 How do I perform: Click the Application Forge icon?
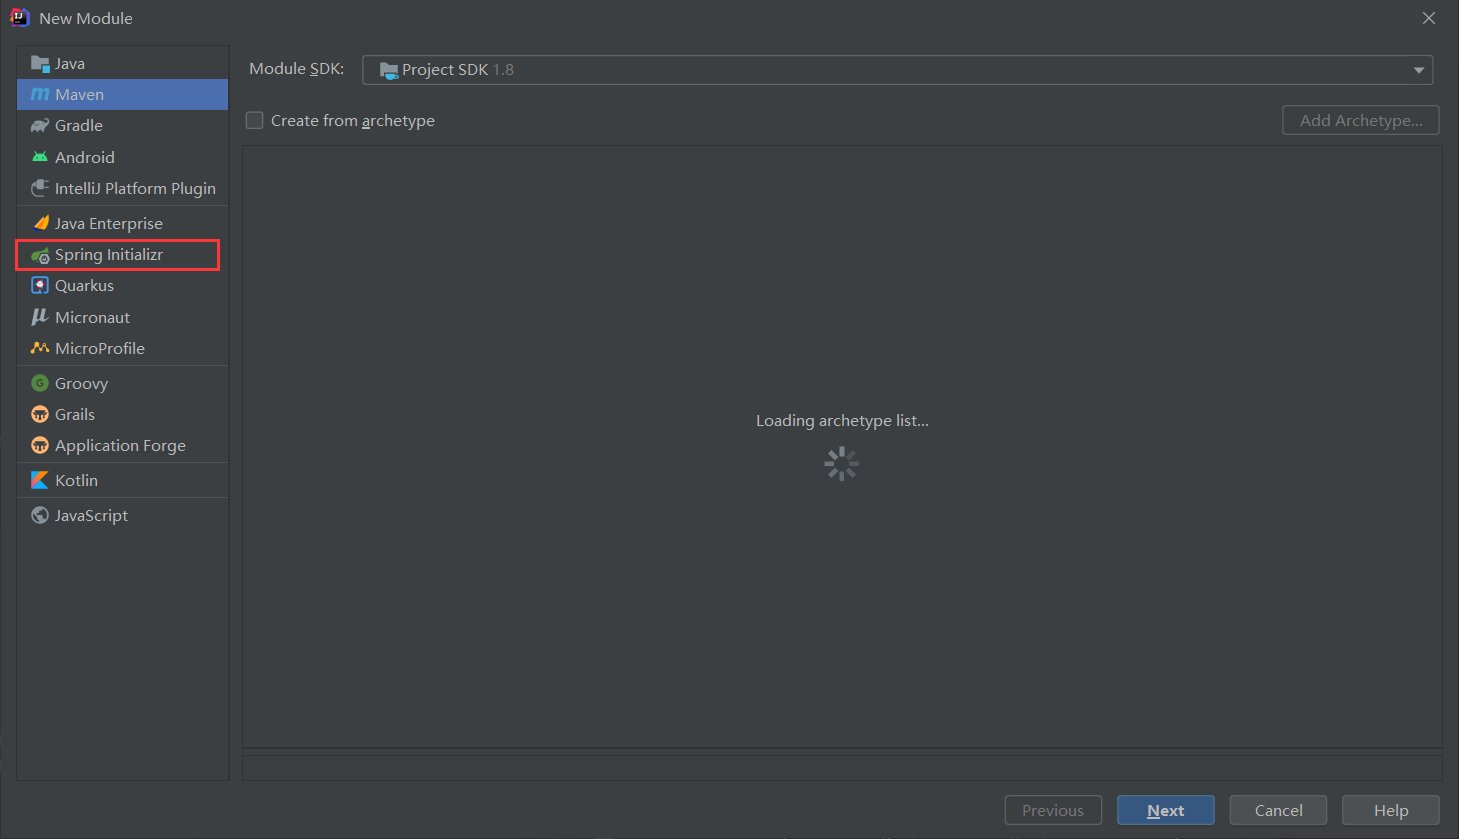[x=40, y=445]
